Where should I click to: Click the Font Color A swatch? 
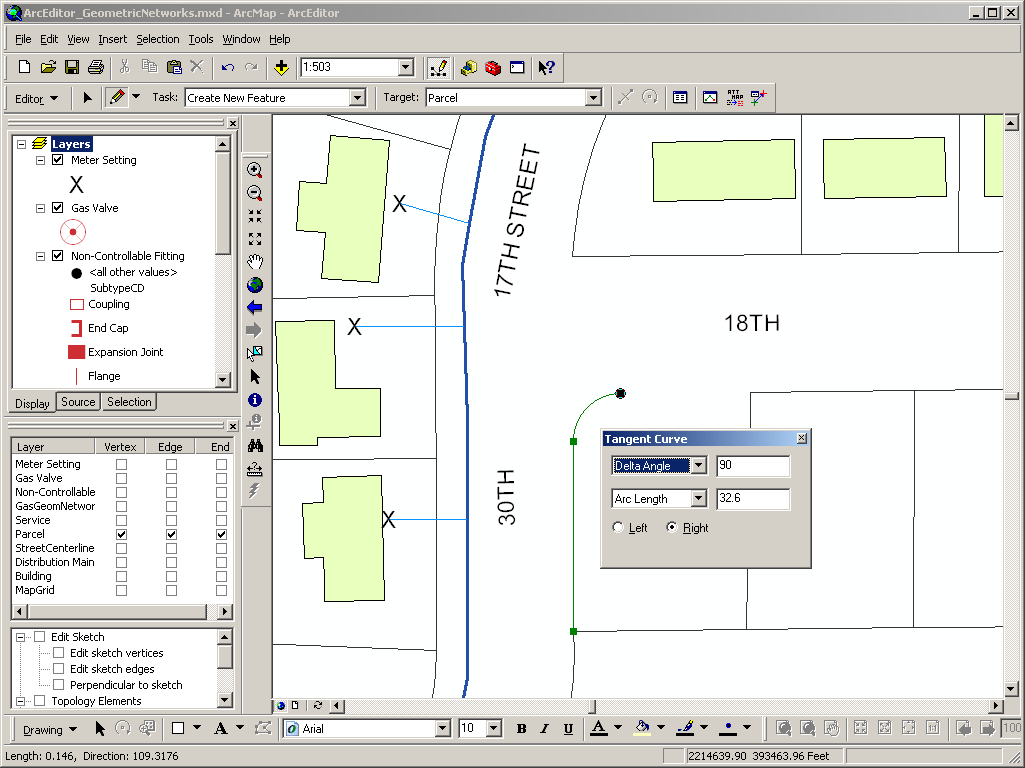click(599, 727)
